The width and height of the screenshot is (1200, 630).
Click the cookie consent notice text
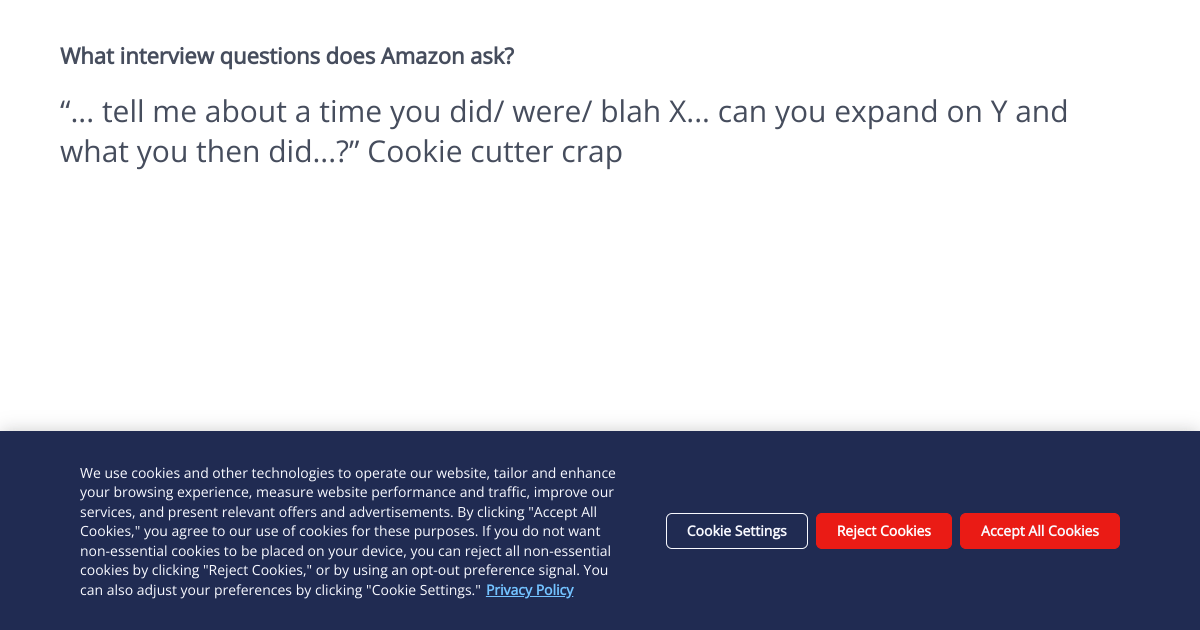(x=347, y=530)
